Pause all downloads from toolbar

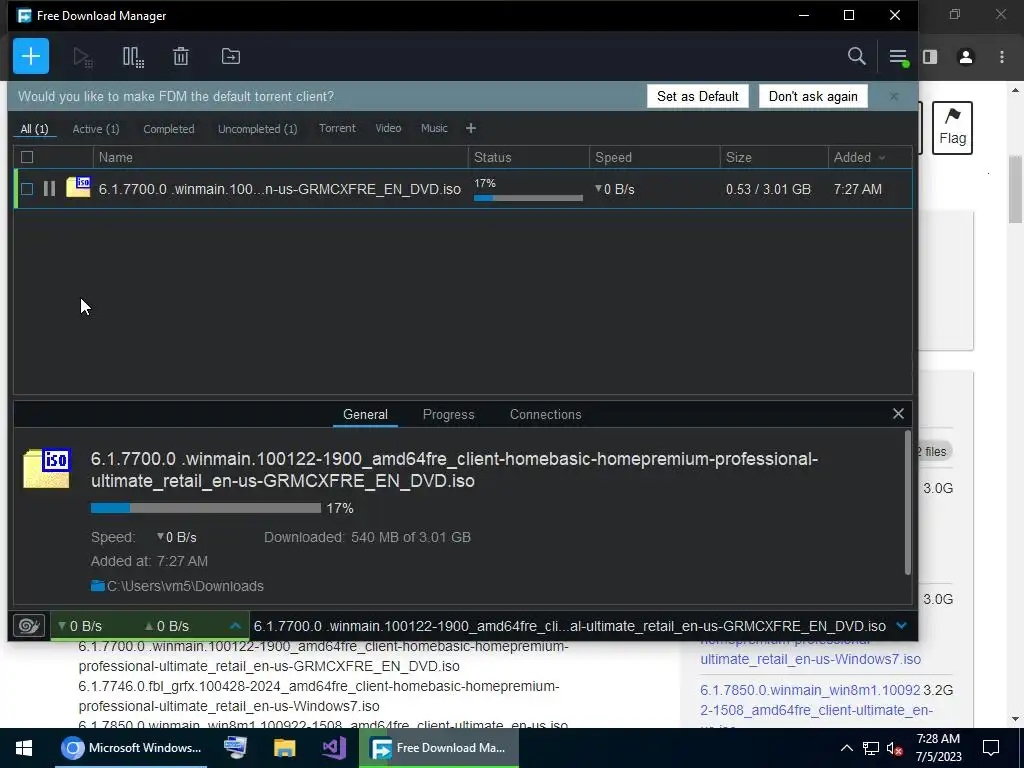[x=133, y=57]
